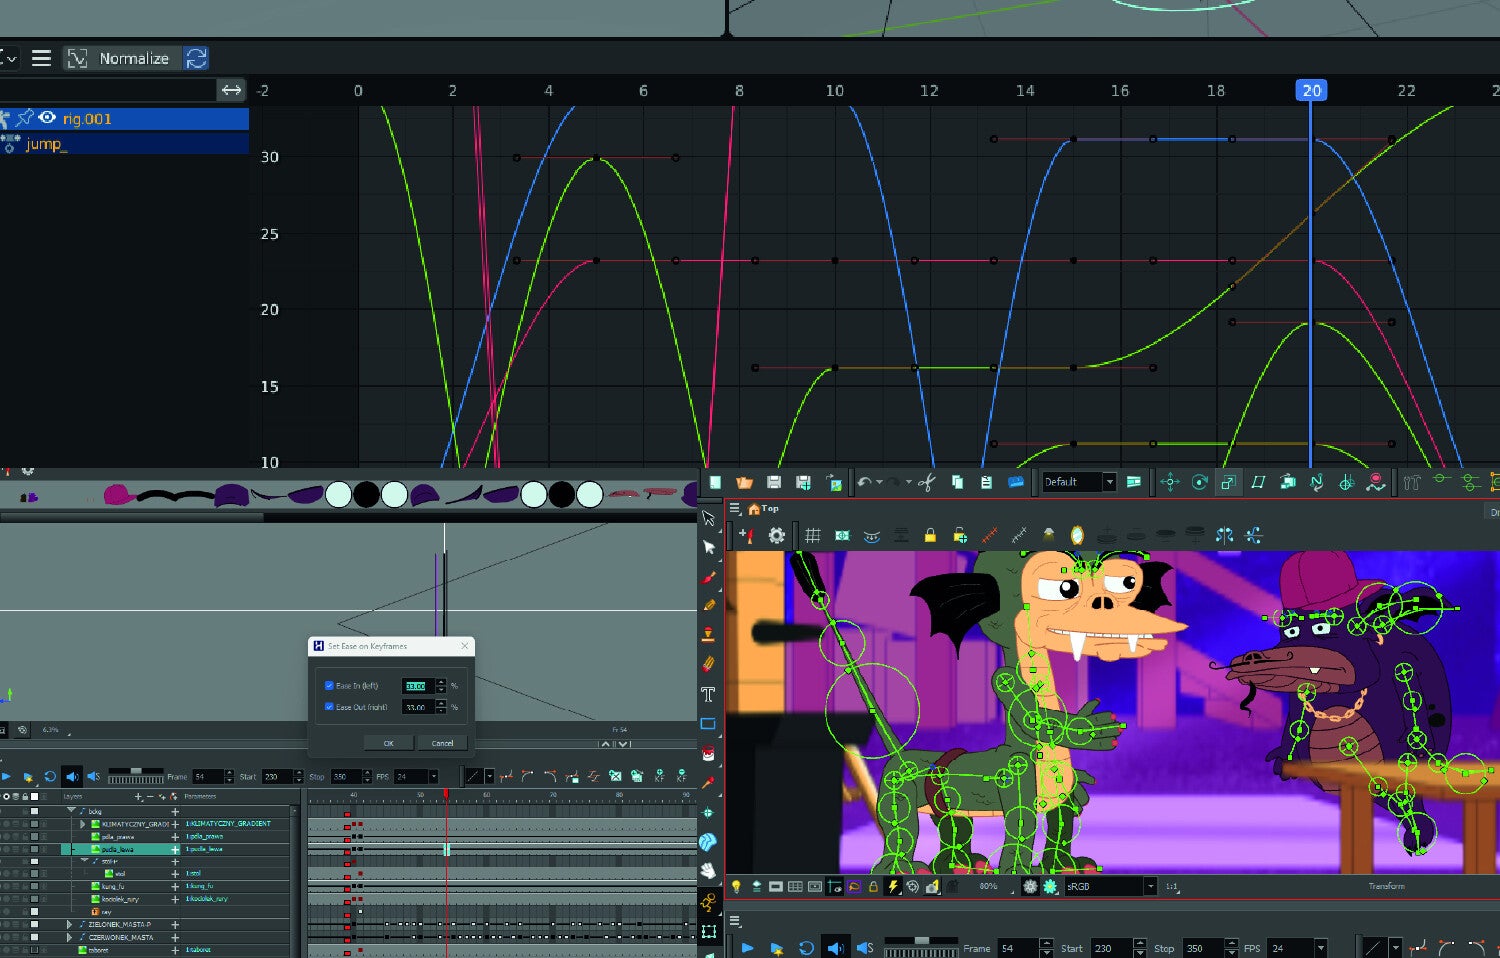Select the Brush tool
Viewport: 1500px width, 958px height.
pos(709,577)
